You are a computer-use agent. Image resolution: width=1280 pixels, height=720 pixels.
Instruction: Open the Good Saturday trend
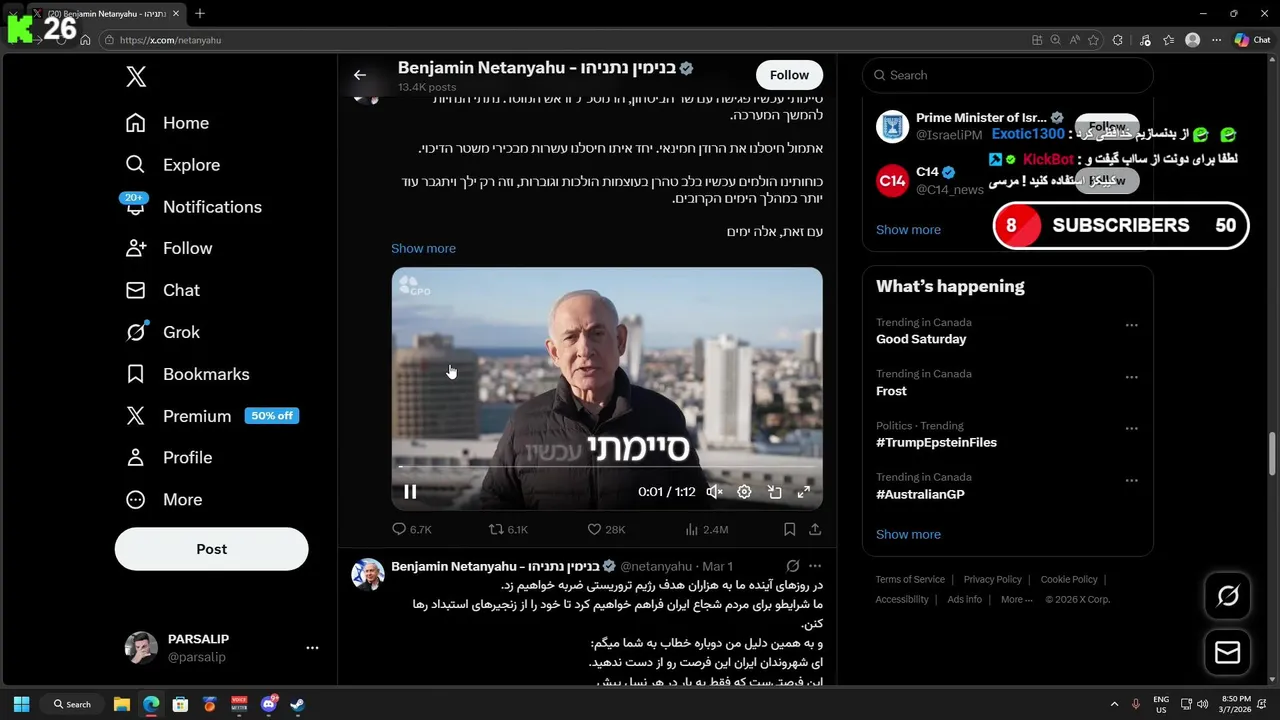pyautogui.click(x=921, y=339)
